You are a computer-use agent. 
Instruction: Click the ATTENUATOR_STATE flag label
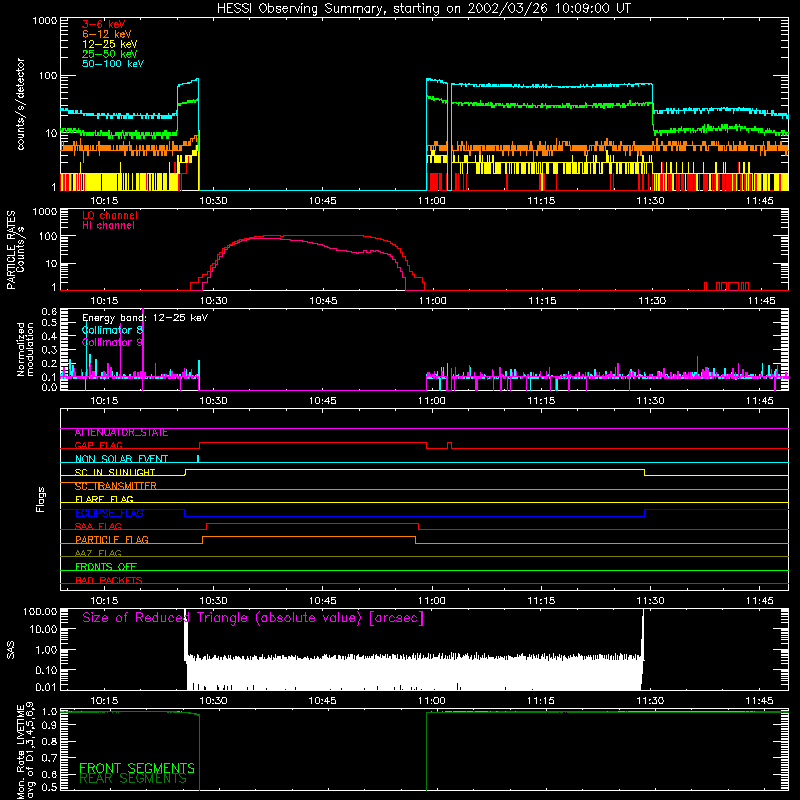pyautogui.click(x=121, y=433)
